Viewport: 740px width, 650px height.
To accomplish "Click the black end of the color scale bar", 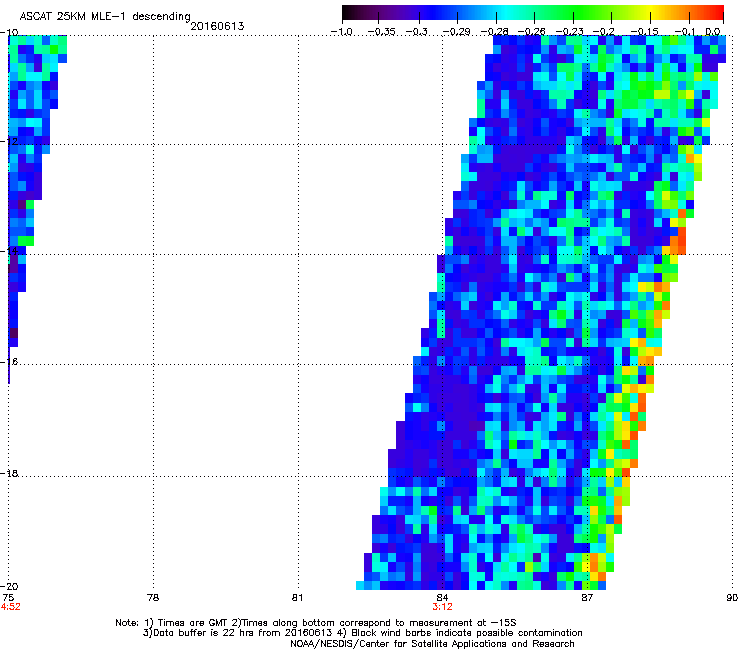I will (349, 13).
